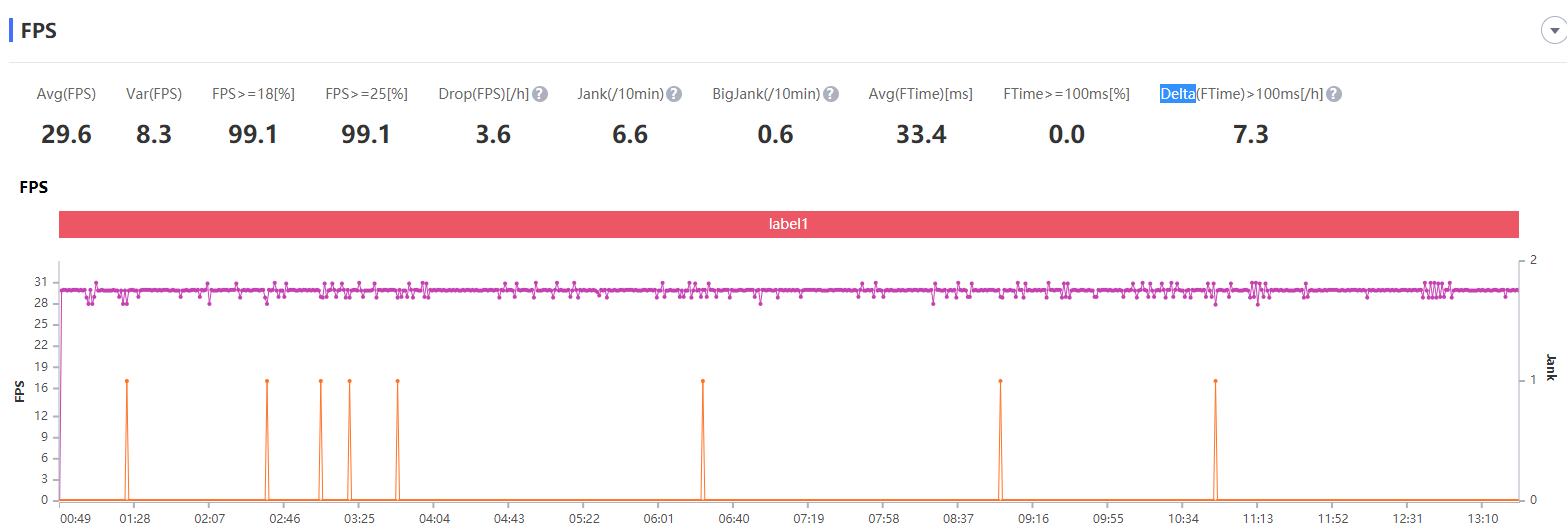Viewport: 1567px width, 528px height.
Task: Open help icon next to Jank(/10min)
Action: click(674, 94)
